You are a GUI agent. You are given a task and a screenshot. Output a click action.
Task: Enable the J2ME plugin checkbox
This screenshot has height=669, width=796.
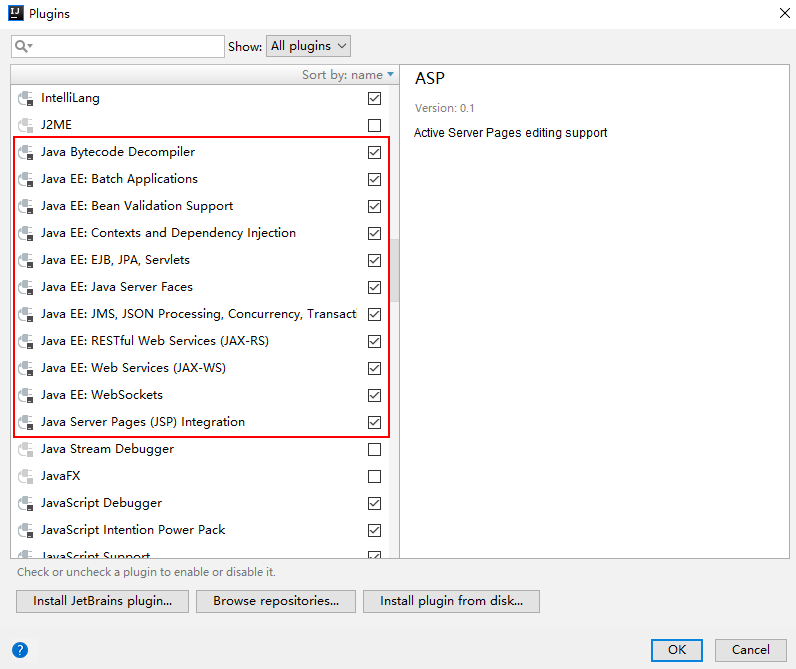tap(374, 125)
